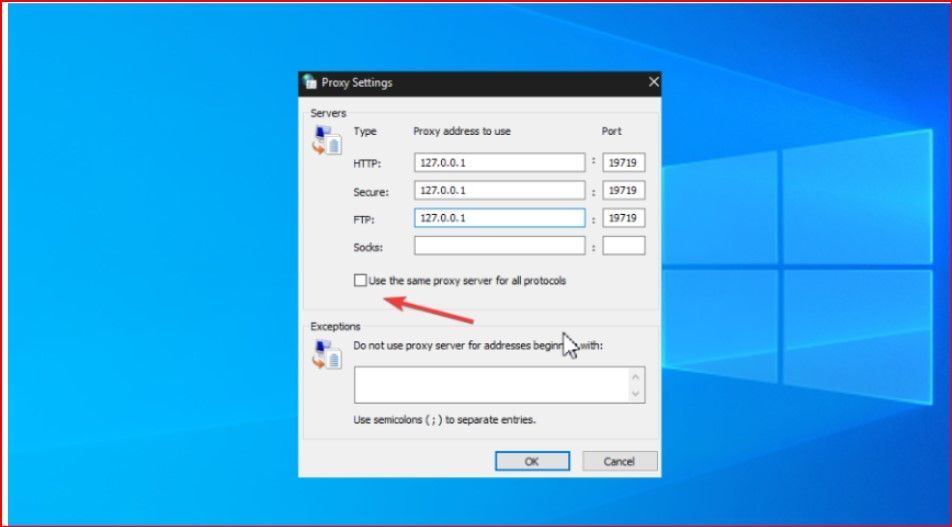Click the Secure proxy address field
Viewport: 952px width, 527px height.
click(x=500, y=191)
